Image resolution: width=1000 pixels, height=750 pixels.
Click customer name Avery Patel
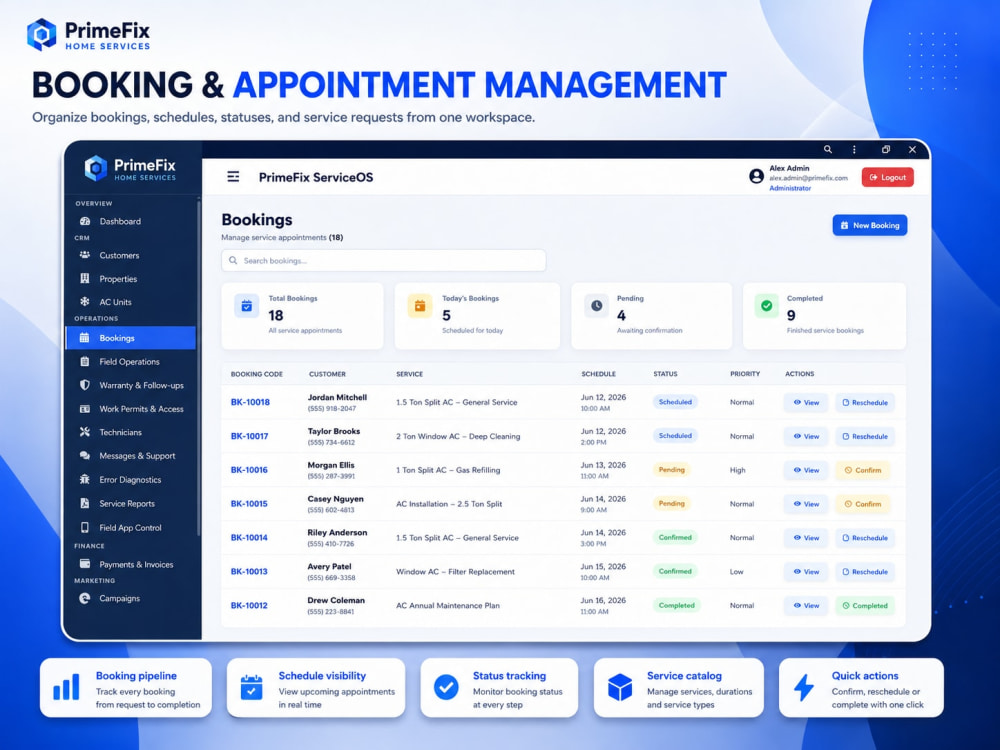click(x=330, y=566)
